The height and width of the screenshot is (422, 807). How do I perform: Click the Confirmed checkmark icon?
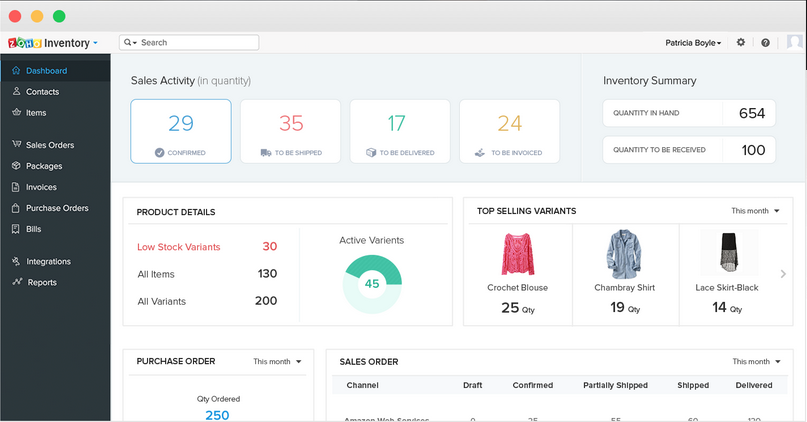tap(160, 152)
